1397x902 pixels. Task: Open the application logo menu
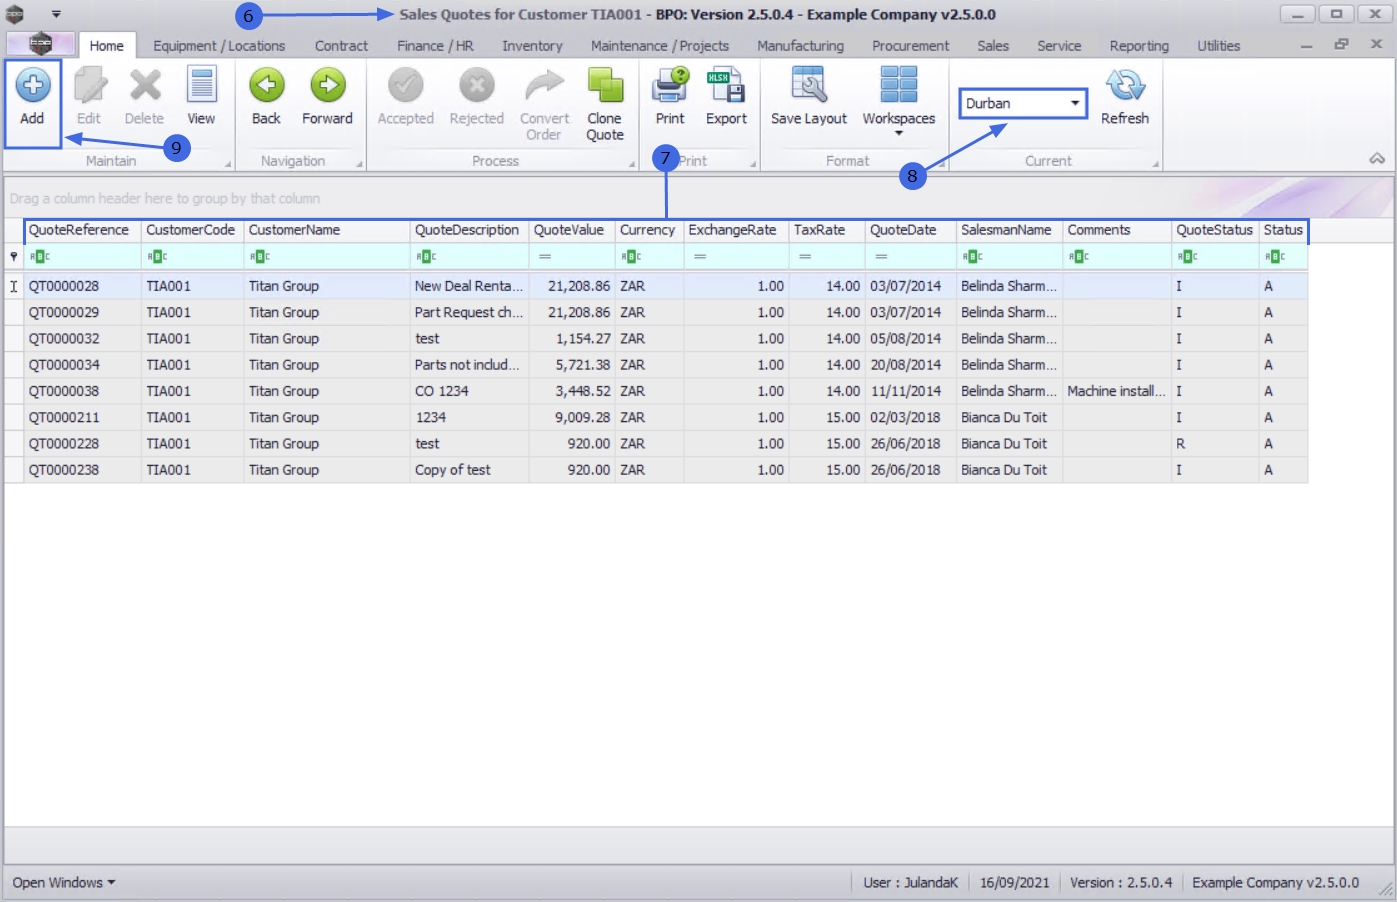40,44
